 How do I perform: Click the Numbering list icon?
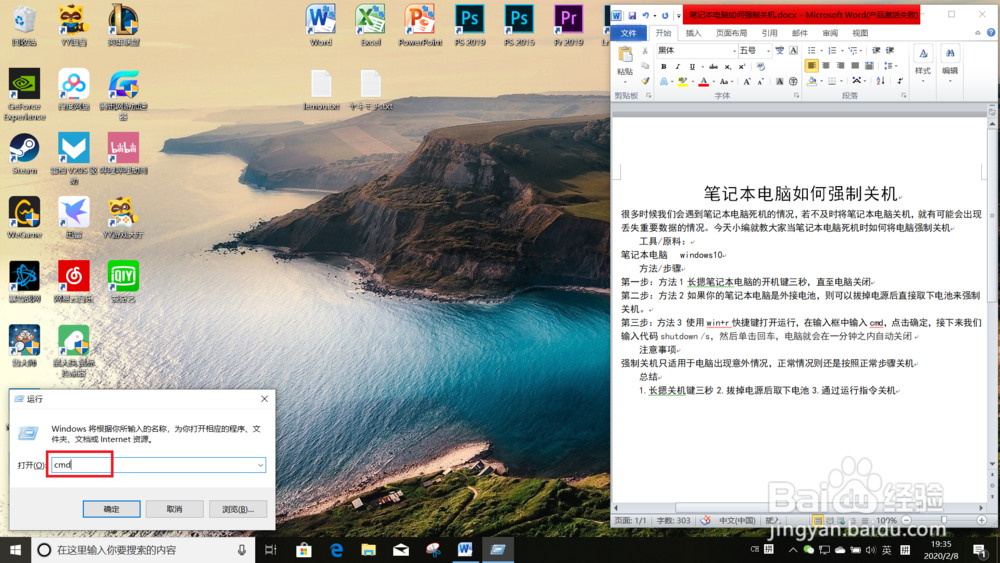(832, 50)
